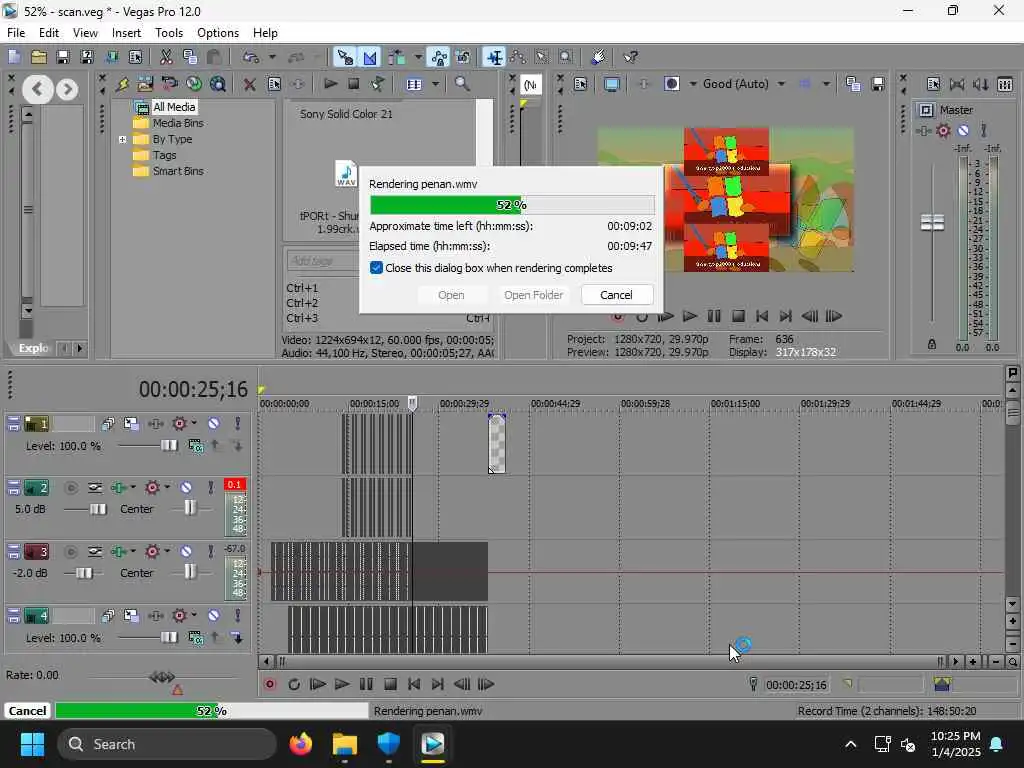Select the Smart Bins folder
This screenshot has height=768, width=1024.
[x=178, y=171]
